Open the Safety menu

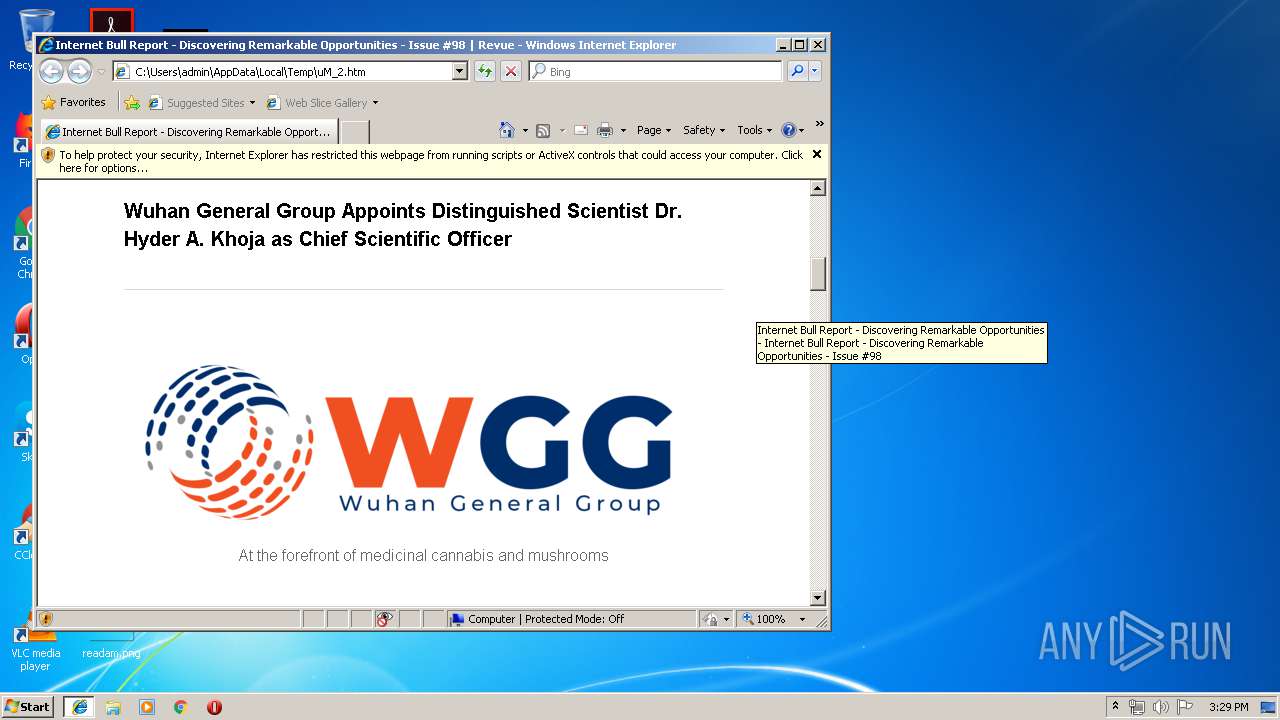704,130
